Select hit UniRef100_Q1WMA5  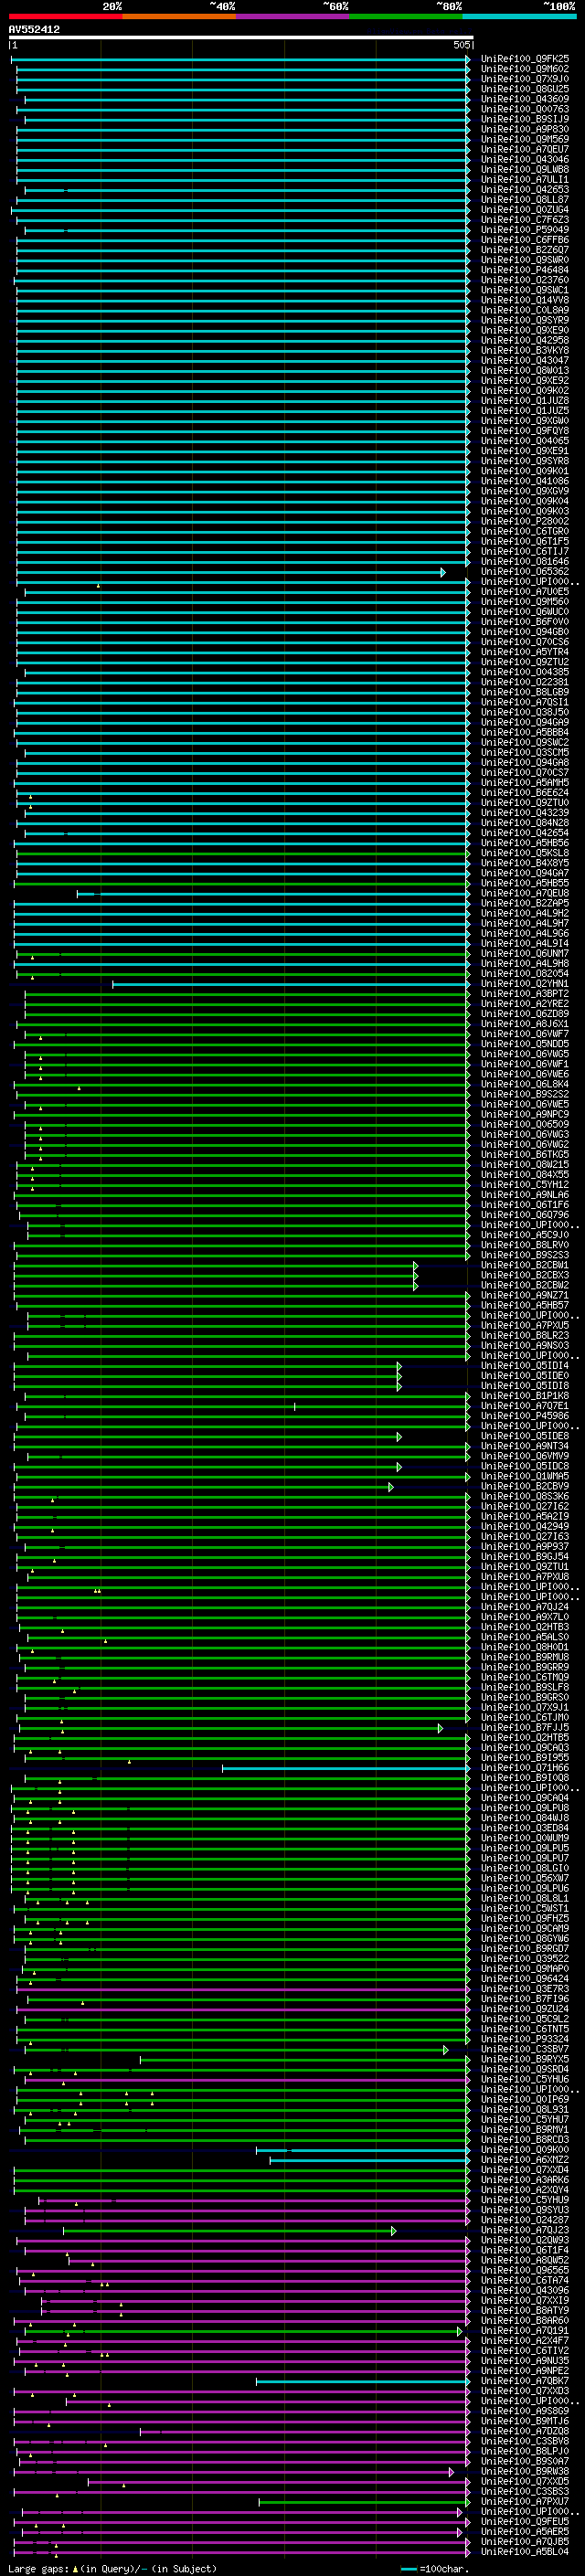click(525, 1476)
